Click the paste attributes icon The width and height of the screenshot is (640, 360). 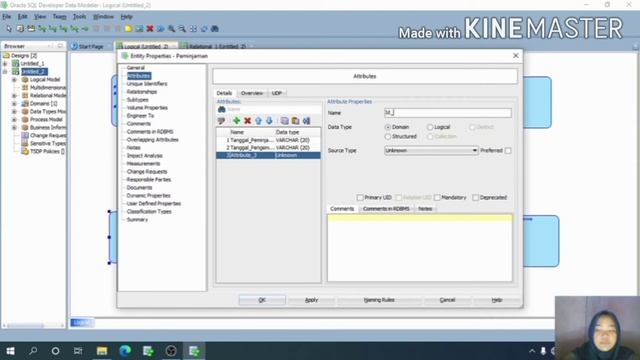(296, 120)
